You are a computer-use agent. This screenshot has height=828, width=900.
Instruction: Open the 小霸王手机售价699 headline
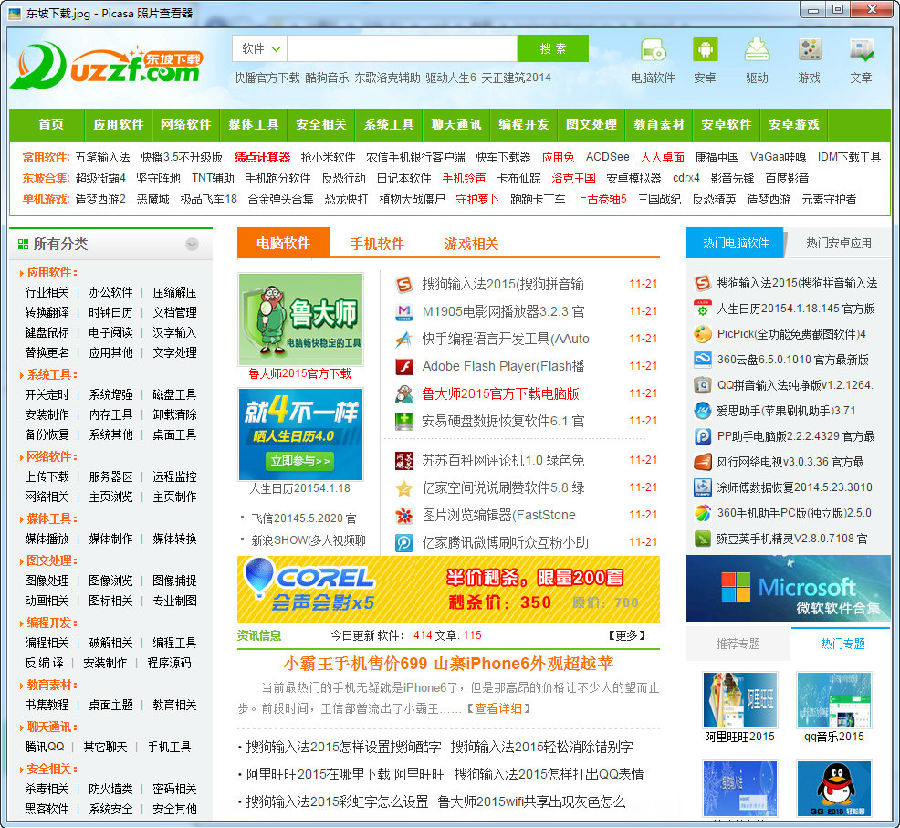448,663
